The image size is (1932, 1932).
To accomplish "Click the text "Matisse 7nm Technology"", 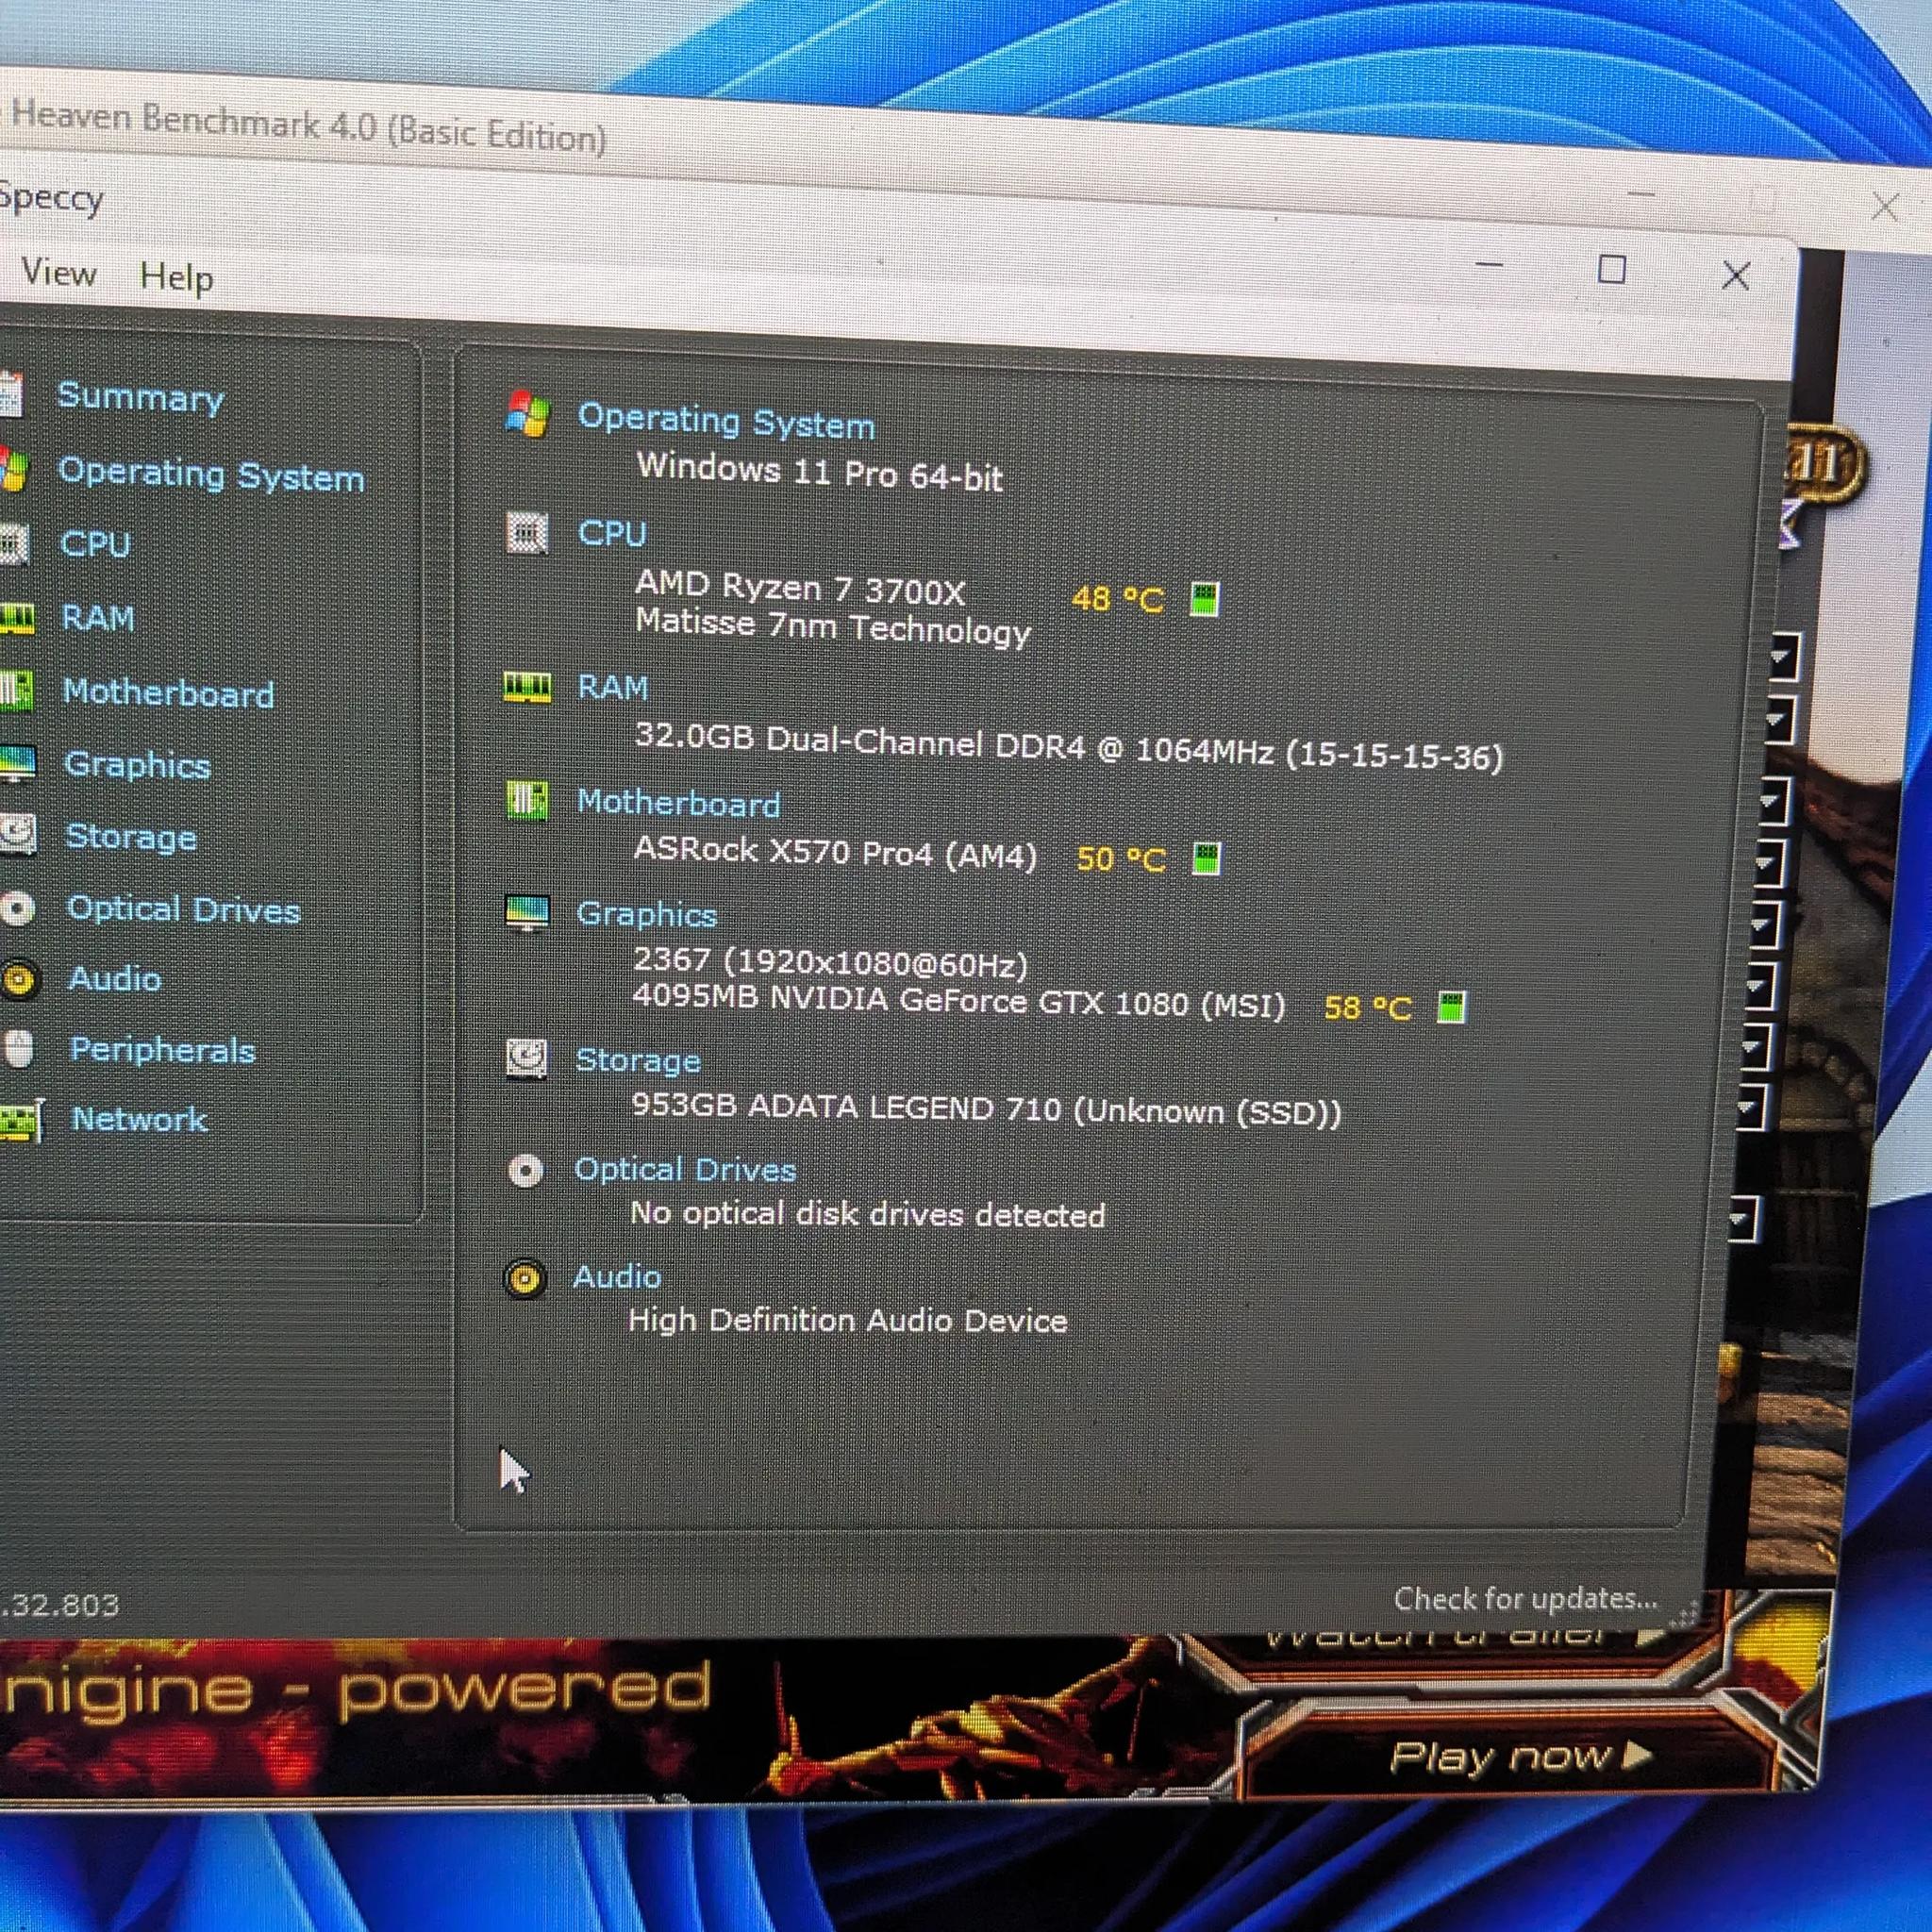I will (x=833, y=628).
